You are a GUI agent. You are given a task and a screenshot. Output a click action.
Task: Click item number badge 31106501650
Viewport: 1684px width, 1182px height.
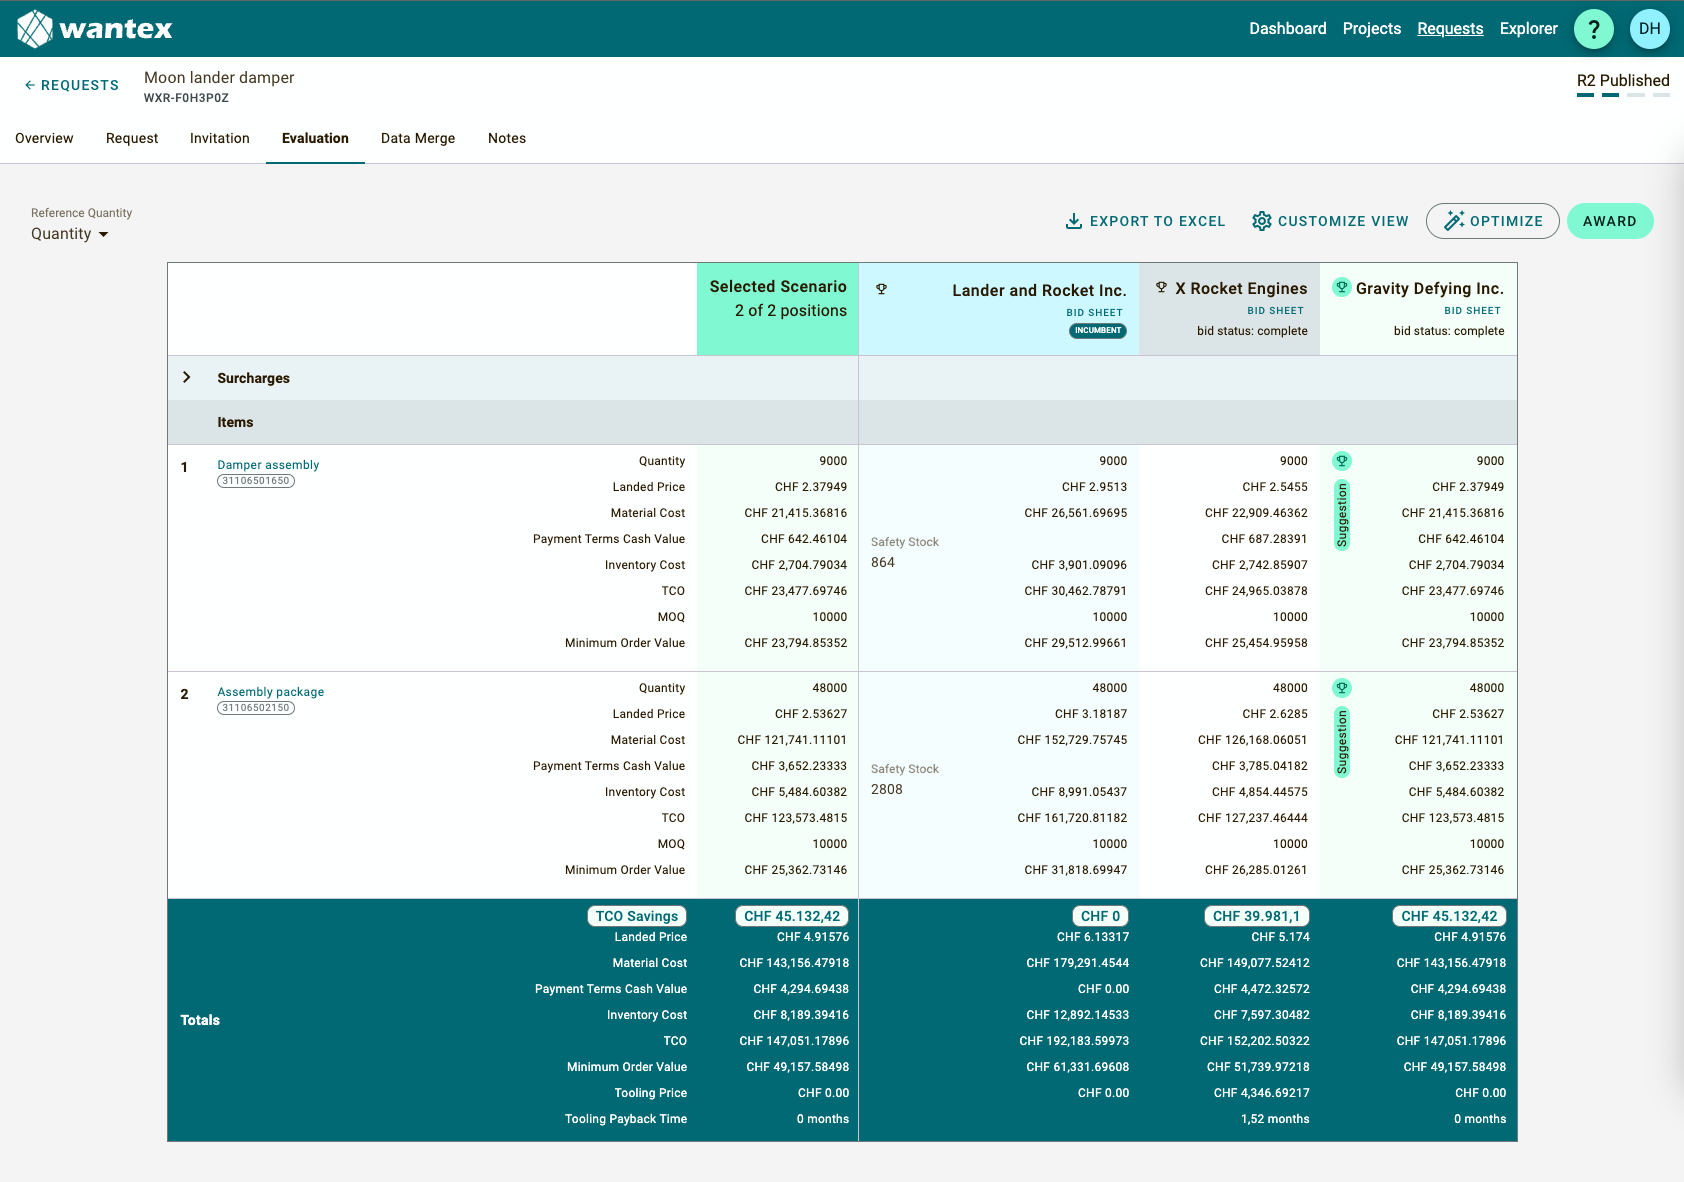[x=256, y=481]
